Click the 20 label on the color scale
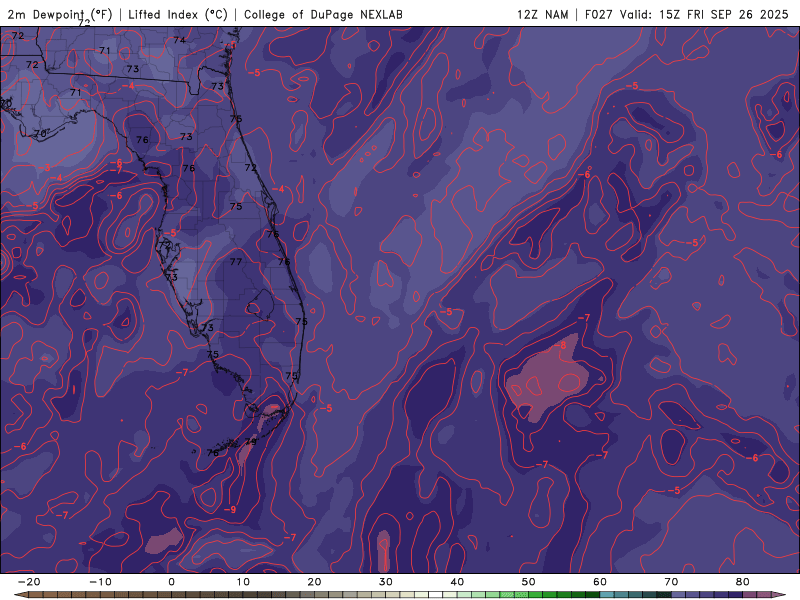This screenshot has width=800, height=600. coord(314,582)
